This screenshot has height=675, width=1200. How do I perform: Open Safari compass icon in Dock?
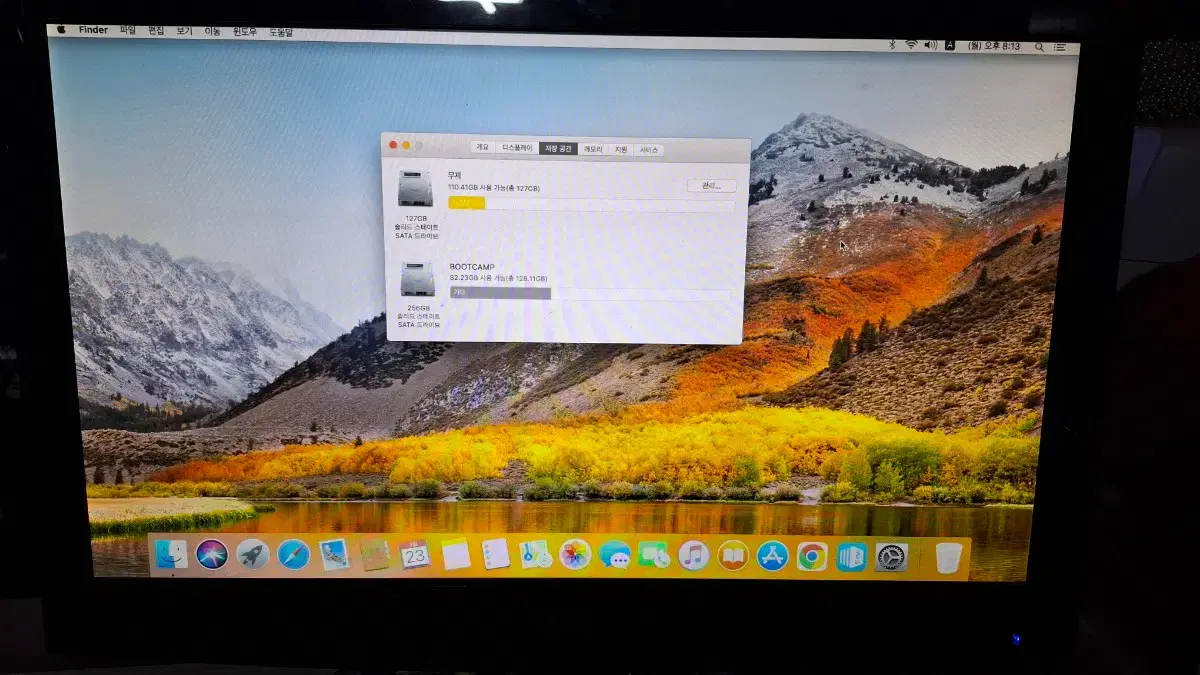point(293,553)
